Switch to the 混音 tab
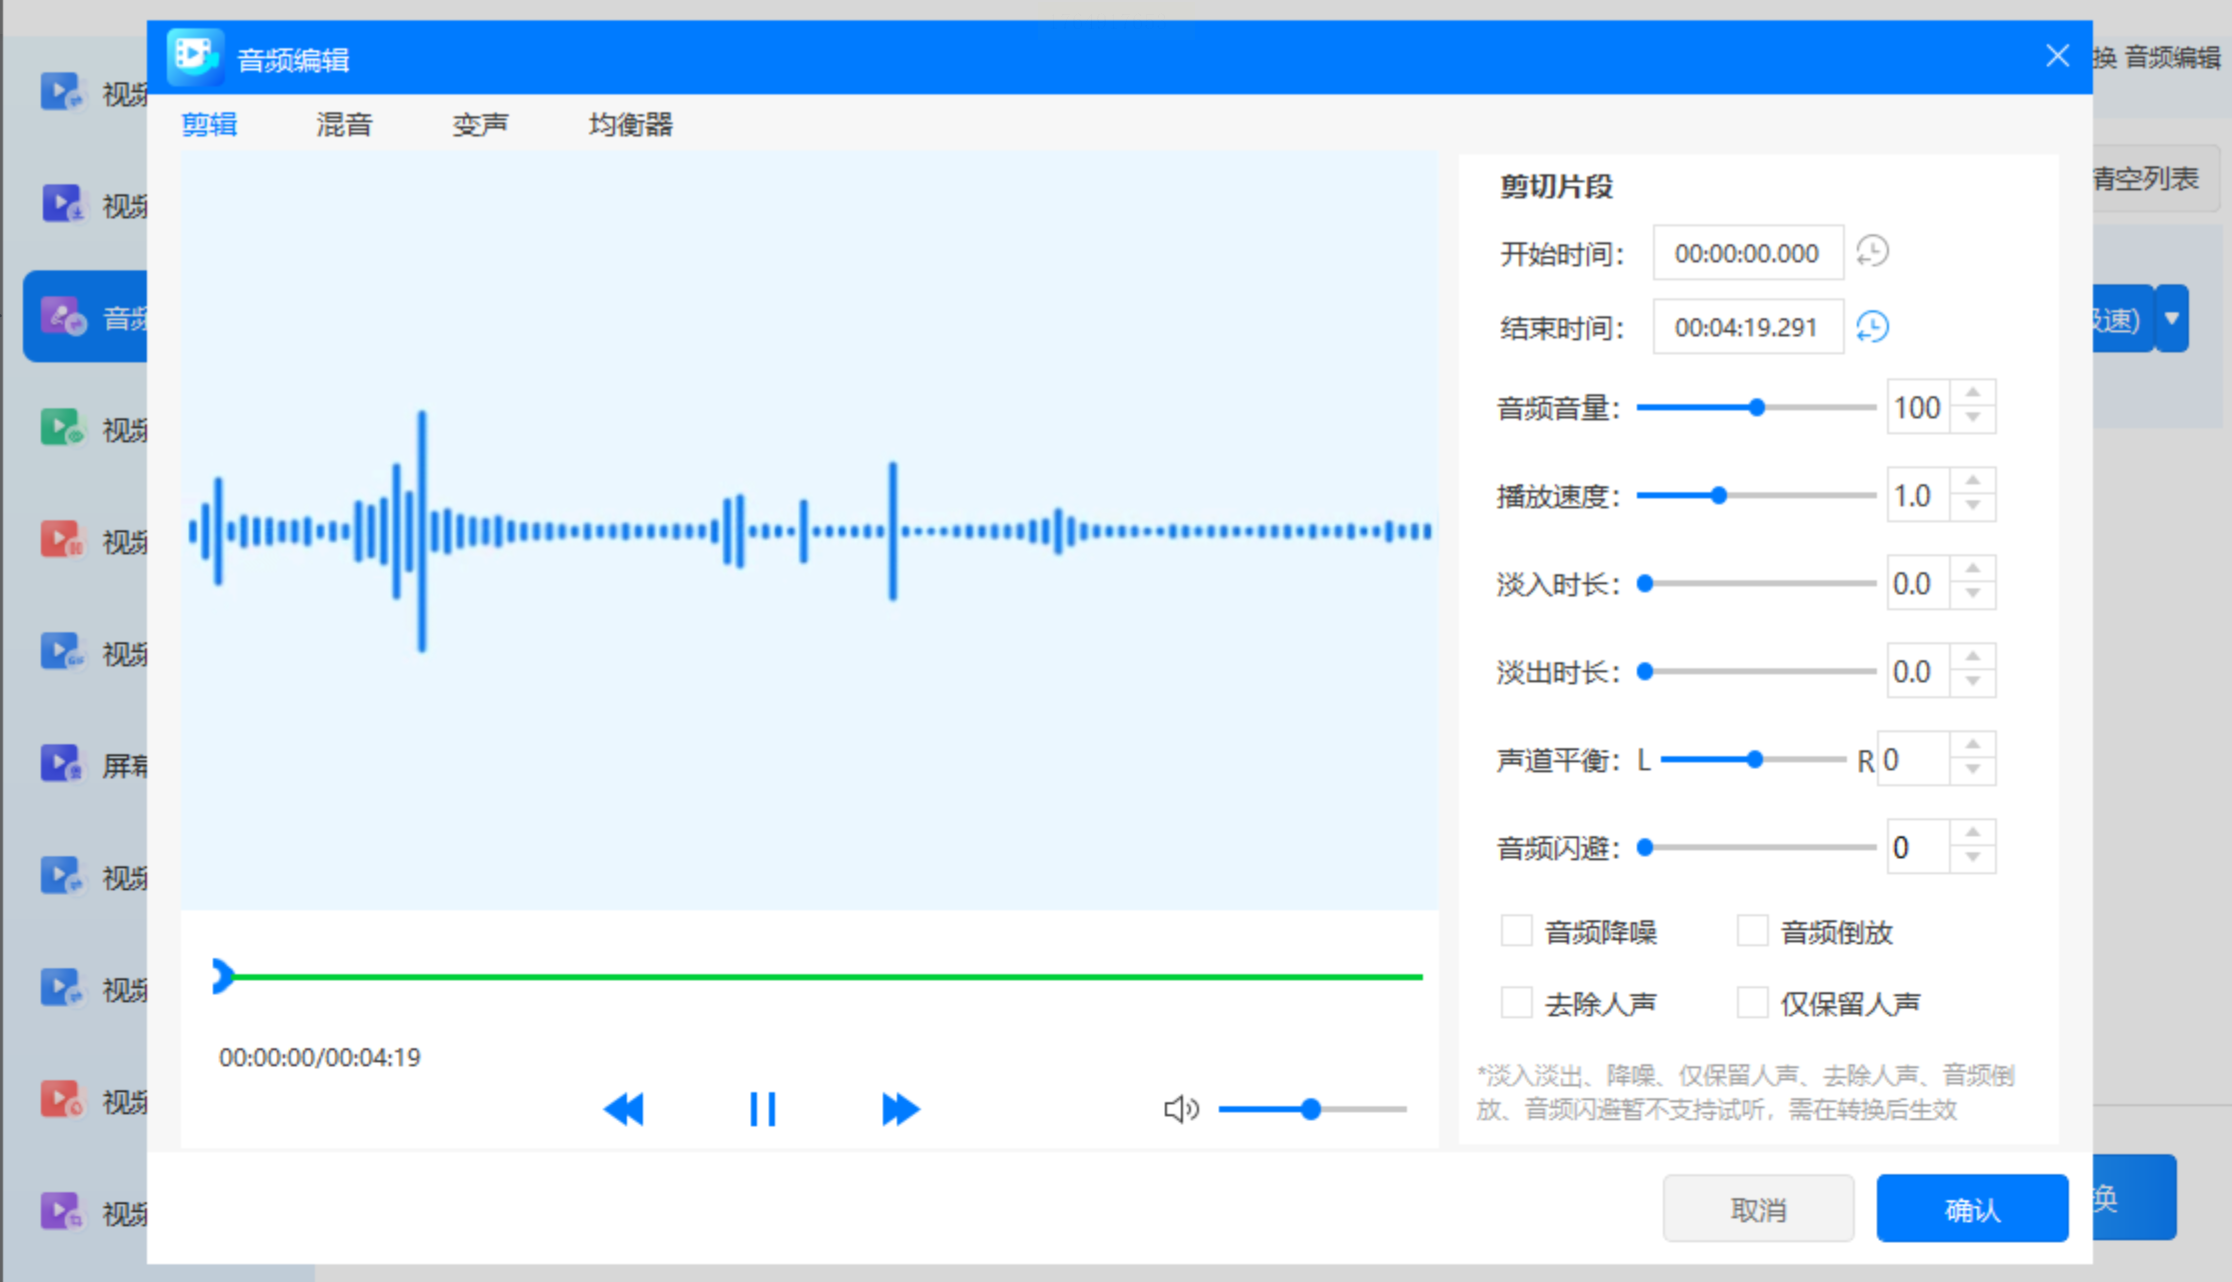The height and width of the screenshot is (1282, 2232). 344,125
